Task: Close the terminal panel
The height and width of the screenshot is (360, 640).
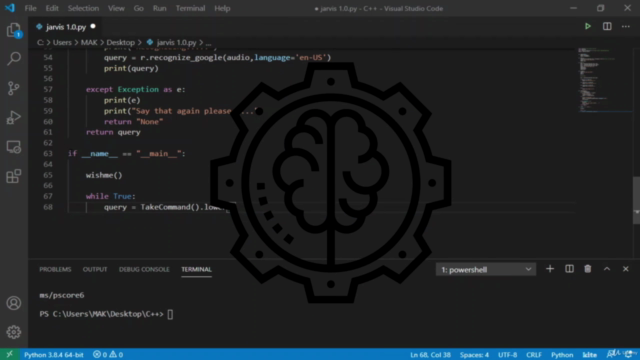Action: [x=626, y=269]
